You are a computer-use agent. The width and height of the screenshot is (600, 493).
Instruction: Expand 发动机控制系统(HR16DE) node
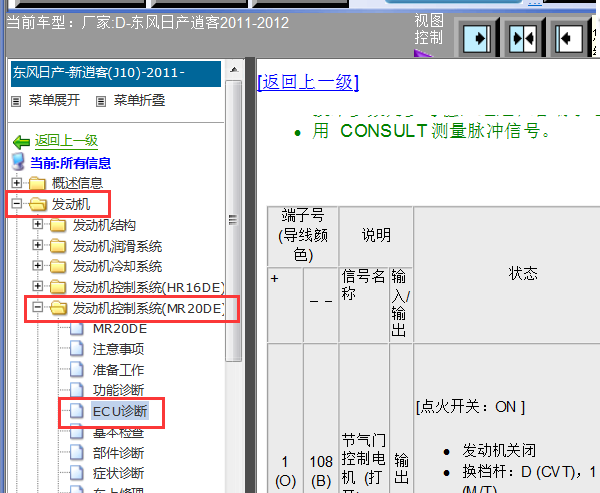pos(38,286)
